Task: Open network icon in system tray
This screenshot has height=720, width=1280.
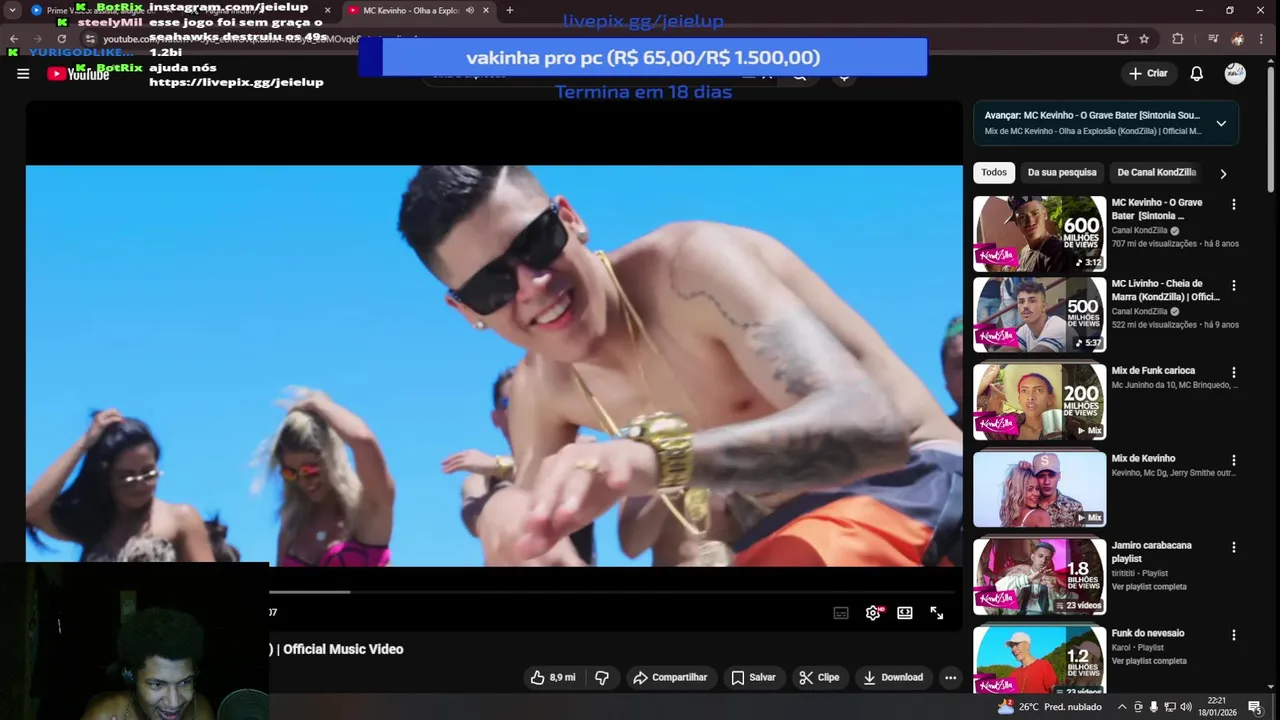Action: [x=1170, y=707]
